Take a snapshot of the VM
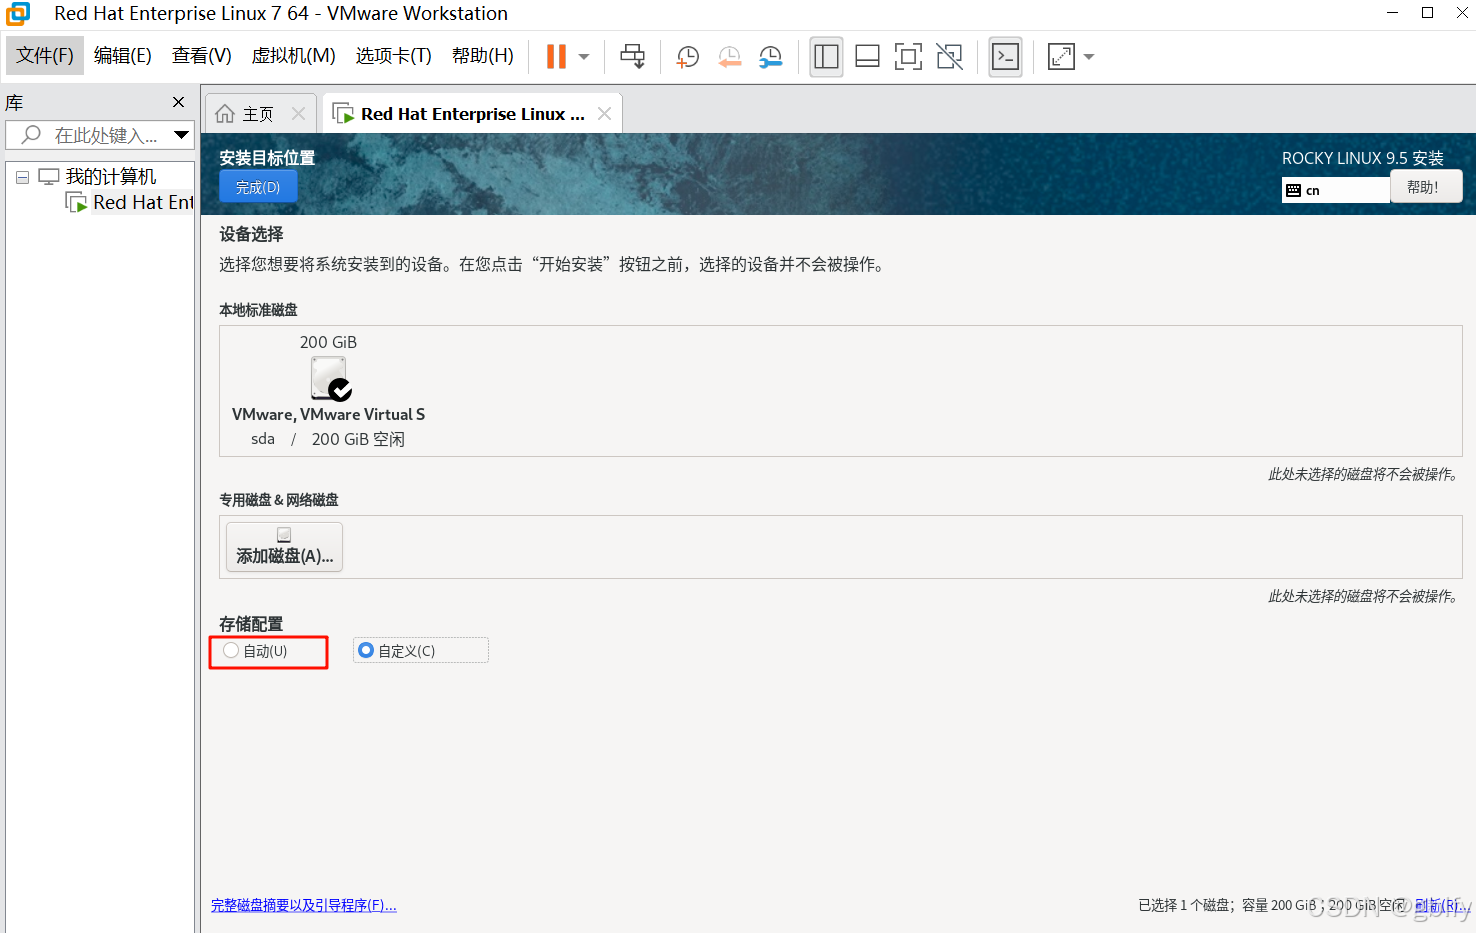Viewport: 1476px width, 933px height. [688, 57]
